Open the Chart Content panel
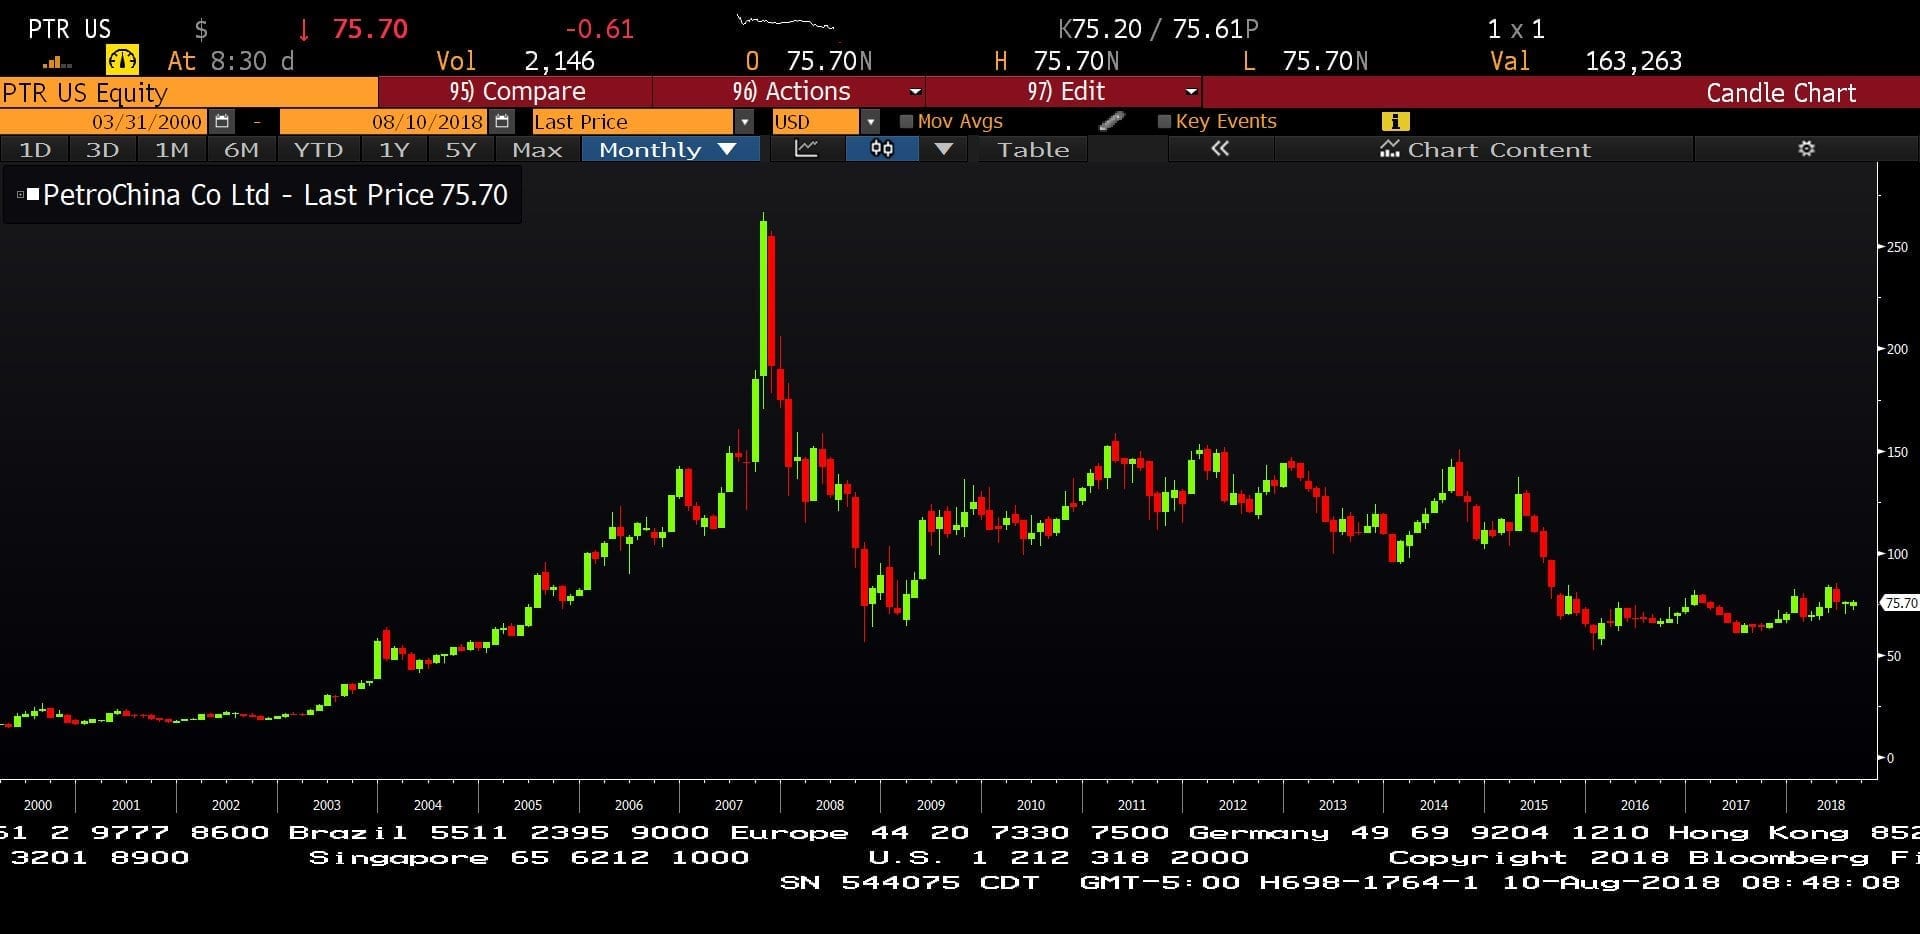 1484,149
